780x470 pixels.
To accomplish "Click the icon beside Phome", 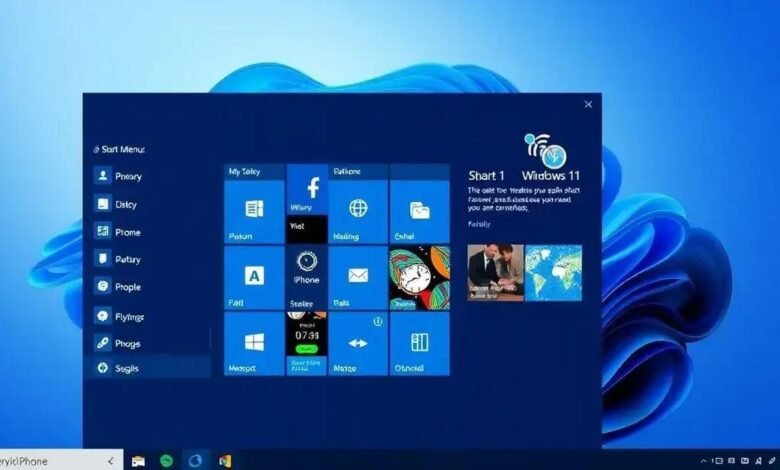I will click(103, 231).
